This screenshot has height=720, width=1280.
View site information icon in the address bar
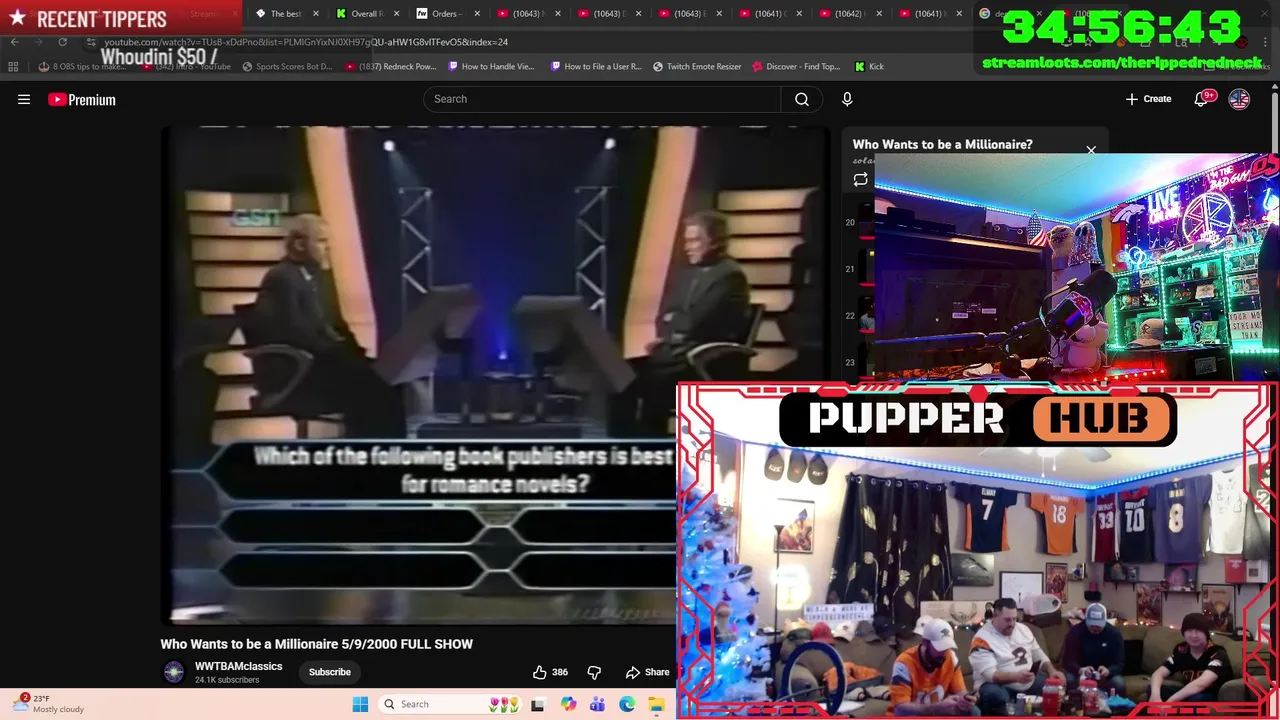91,42
